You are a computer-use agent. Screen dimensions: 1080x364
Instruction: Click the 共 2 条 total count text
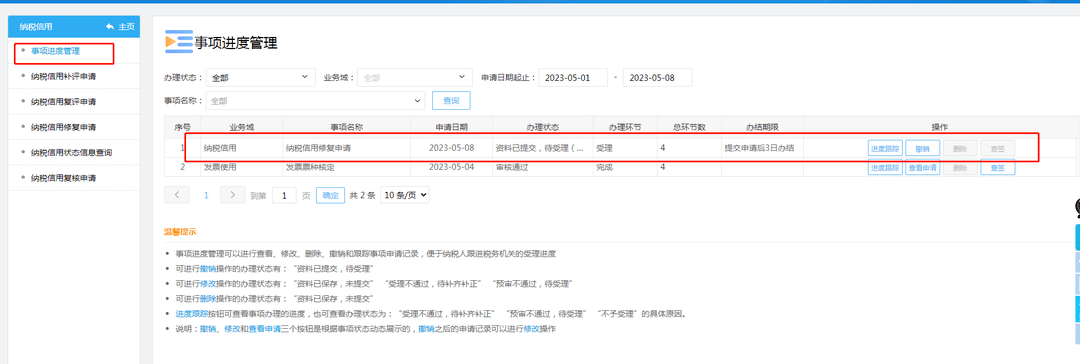tap(362, 196)
